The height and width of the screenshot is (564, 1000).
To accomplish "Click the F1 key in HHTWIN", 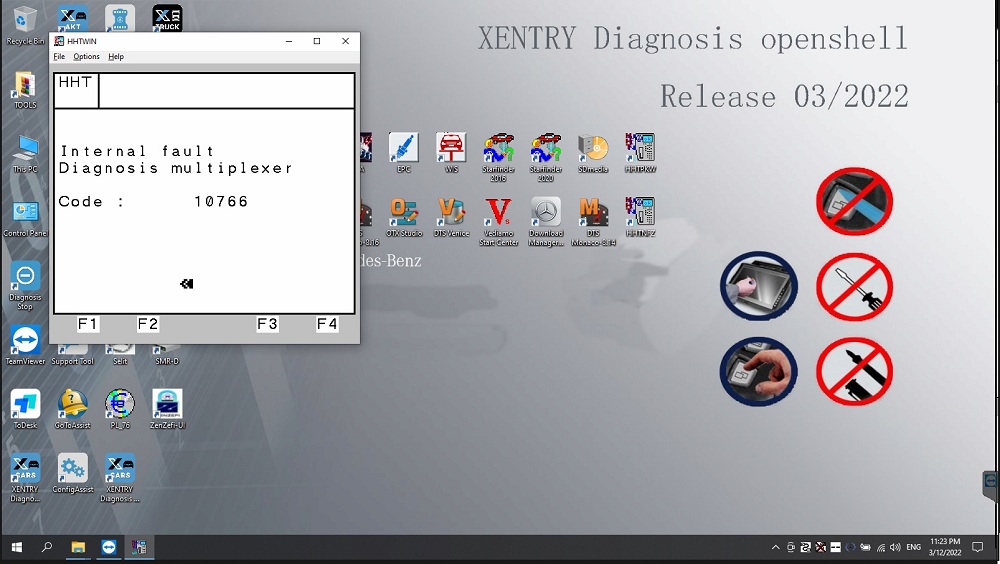I will pos(87,324).
